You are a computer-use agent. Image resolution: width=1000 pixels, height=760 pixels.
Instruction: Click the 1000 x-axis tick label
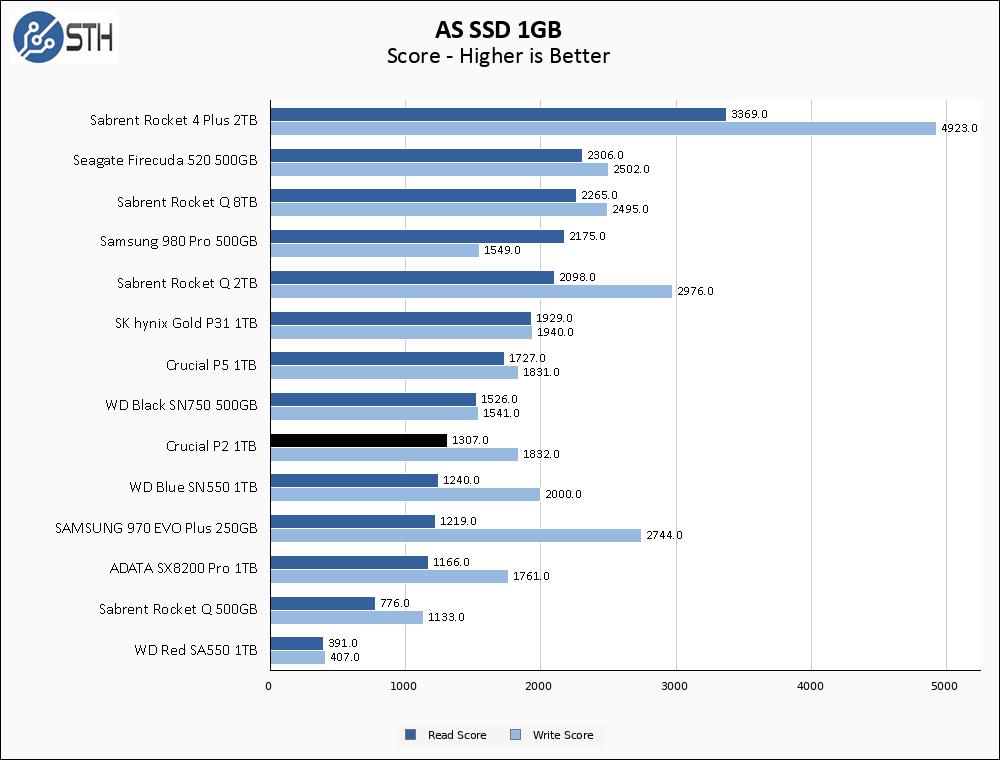click(403, 686)
